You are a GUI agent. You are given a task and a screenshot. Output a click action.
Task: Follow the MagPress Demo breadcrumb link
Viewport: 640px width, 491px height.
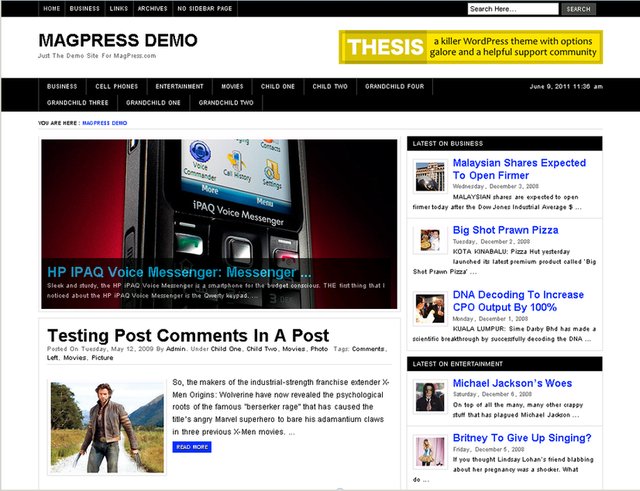(x=105, y=123)
